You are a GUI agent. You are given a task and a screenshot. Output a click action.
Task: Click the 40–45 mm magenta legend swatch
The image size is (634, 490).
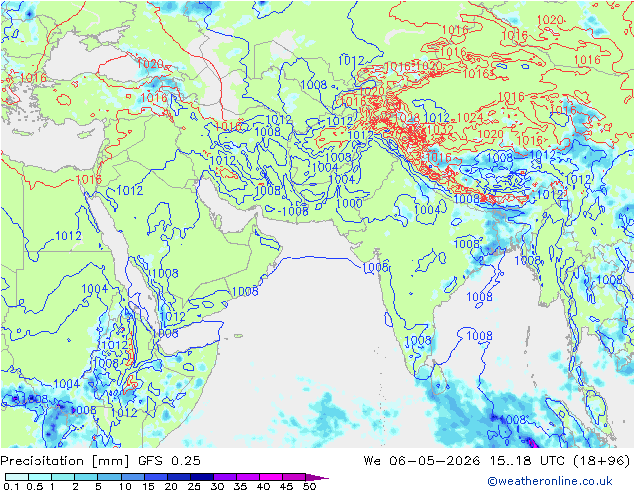pos(271,477)
